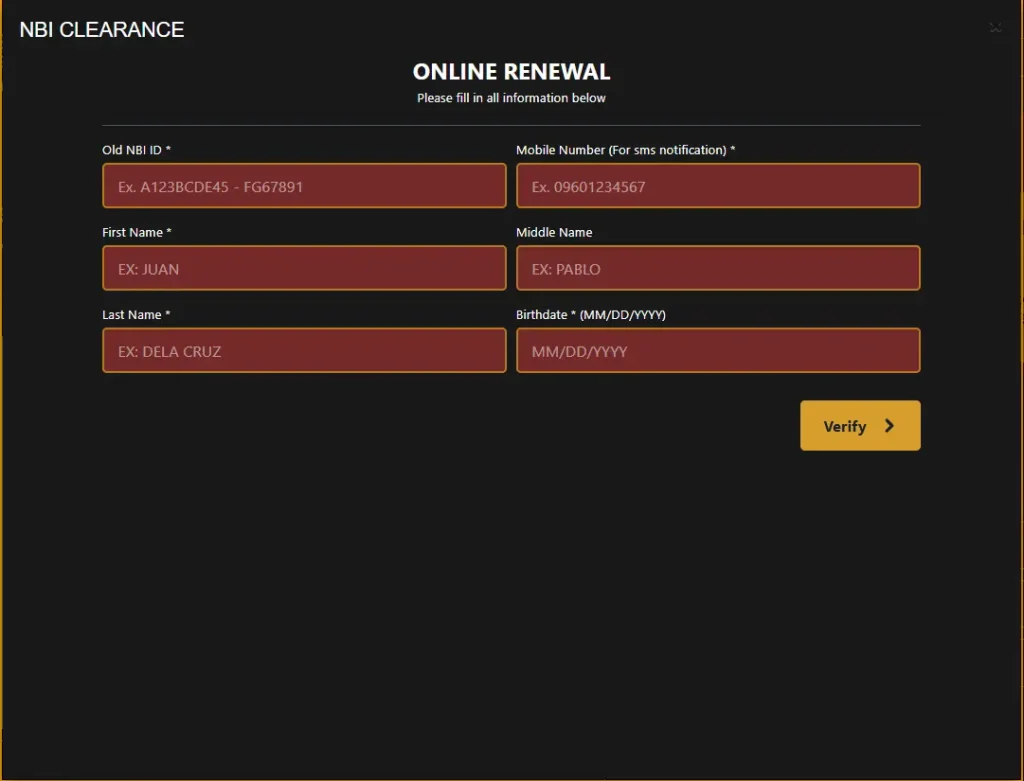This screenshot has width=1024, height=781.
Task: Select the First Name input field
Action: 304,268
